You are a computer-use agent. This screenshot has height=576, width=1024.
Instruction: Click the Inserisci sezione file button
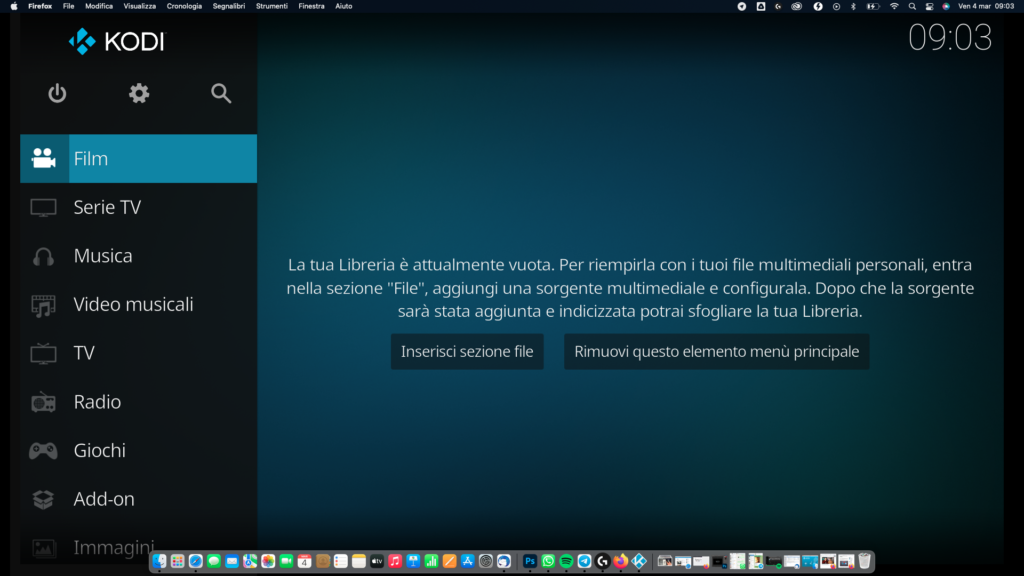467,351
